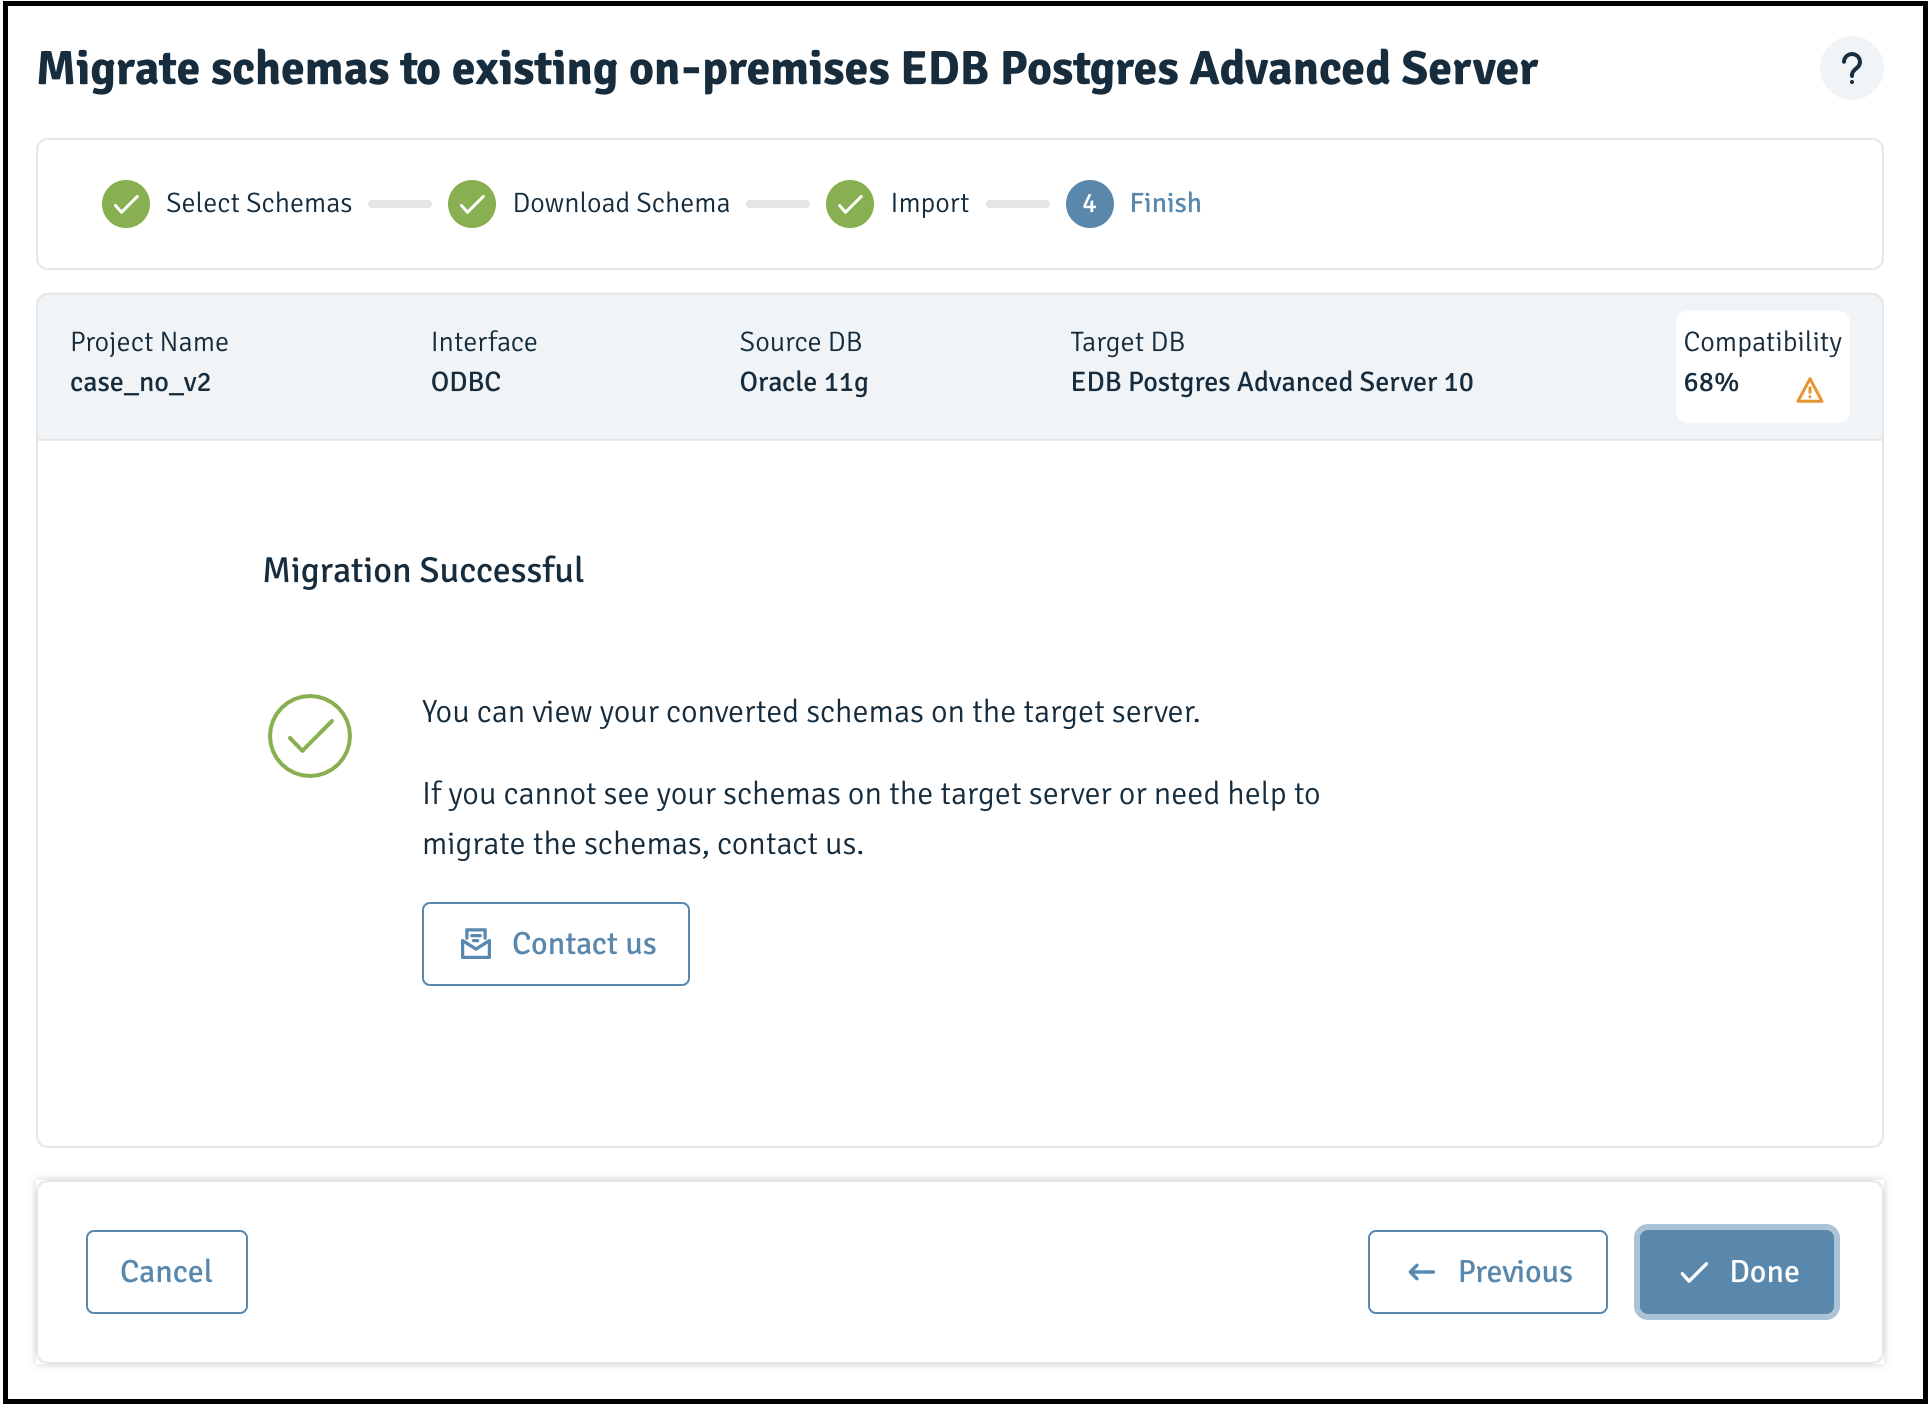This screenshot has height=1404, width=1928.
Task: Click project name case_no_v2
Action: pyautogui.click(x=140, y=382)
